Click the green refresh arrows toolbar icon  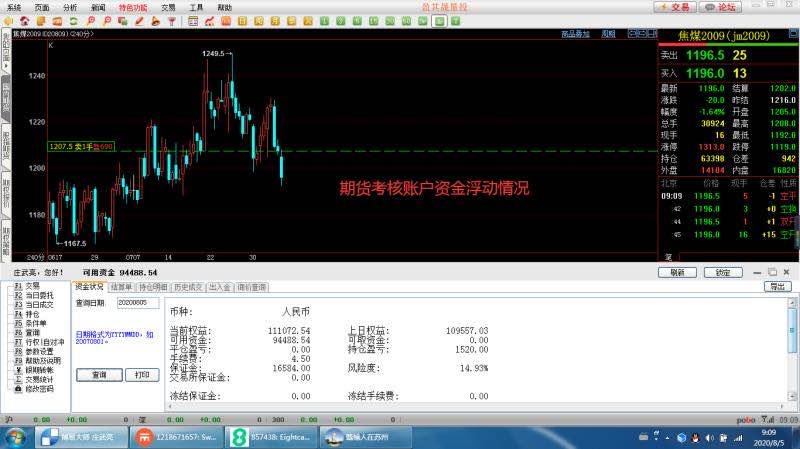74,21
